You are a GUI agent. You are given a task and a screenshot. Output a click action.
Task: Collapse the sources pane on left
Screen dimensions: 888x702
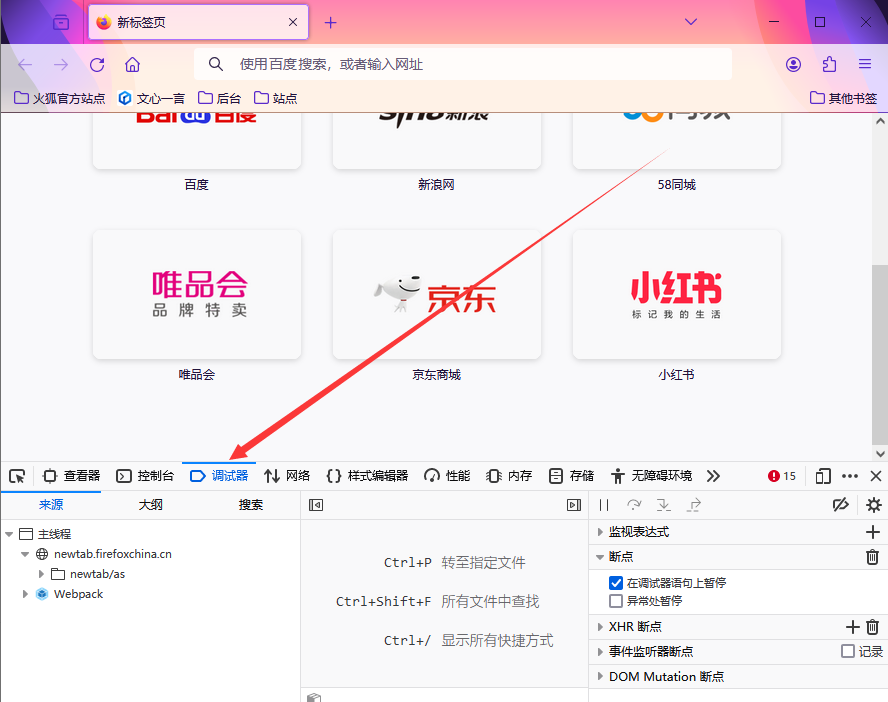click(316, 505)
